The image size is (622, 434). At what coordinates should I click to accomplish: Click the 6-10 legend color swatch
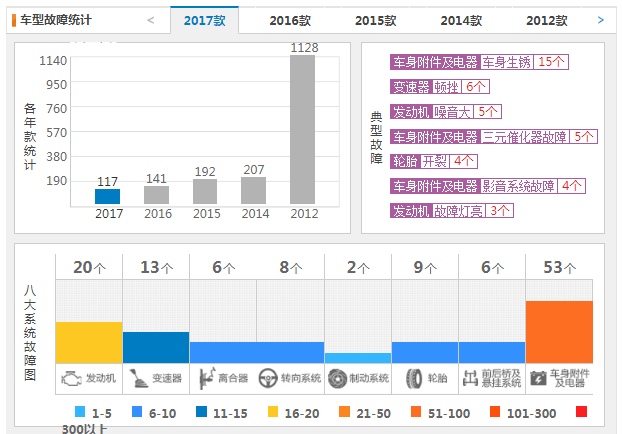coord(137,412)
